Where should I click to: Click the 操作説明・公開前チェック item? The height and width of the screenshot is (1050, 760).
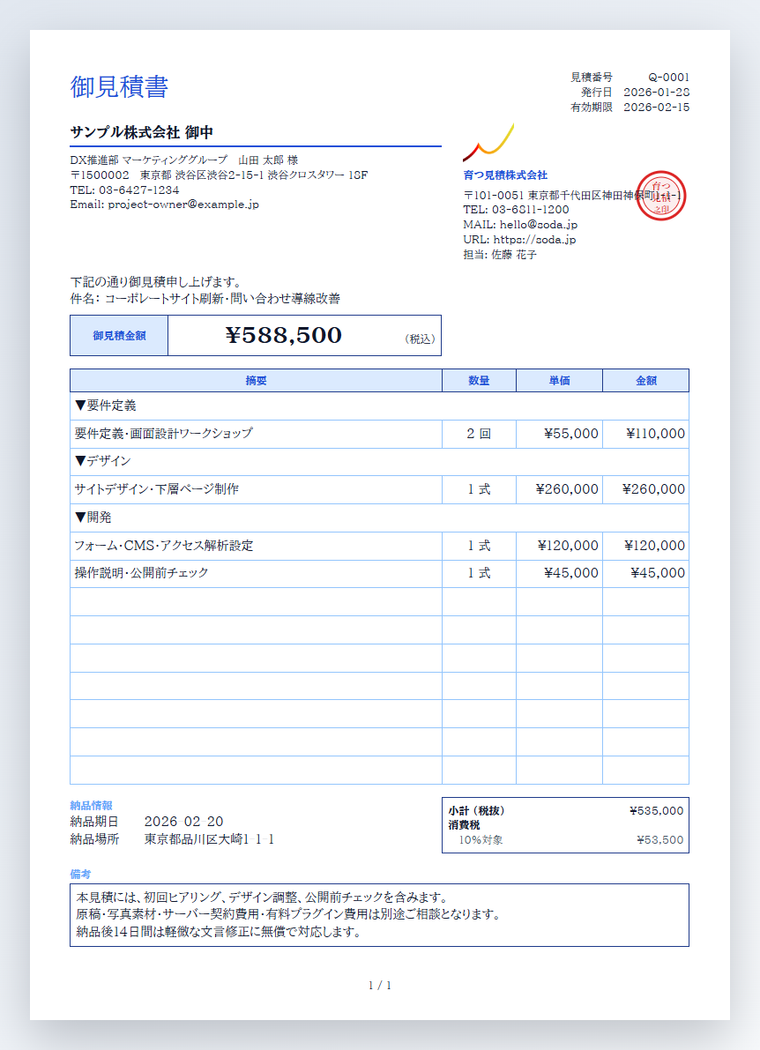[141, 573]
